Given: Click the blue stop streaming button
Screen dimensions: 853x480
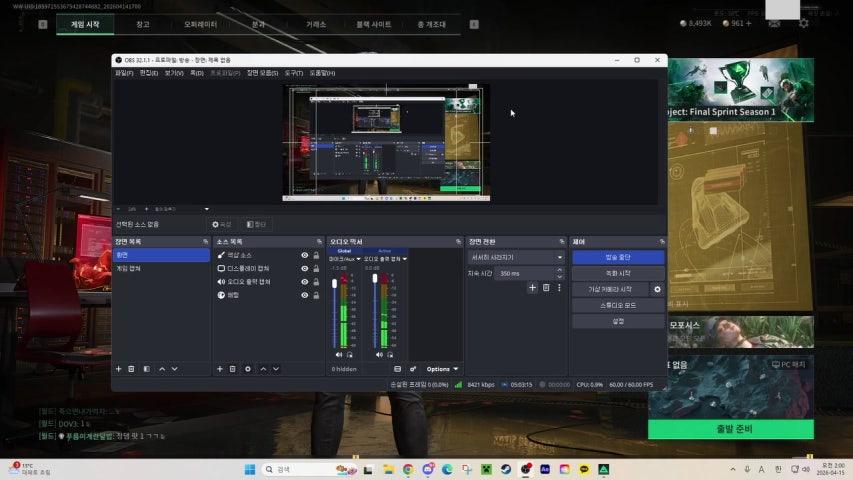Looking at the screenshot, I should pos(618,257).
